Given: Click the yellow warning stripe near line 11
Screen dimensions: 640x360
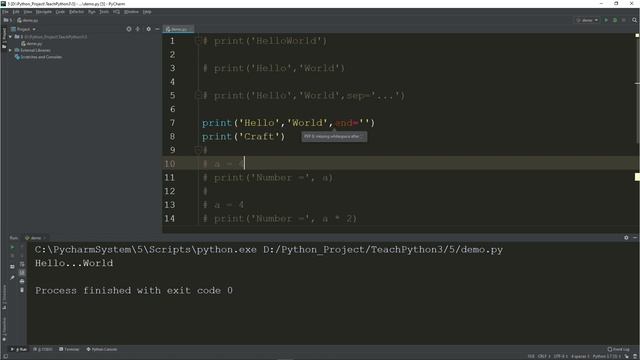Looking at the screenshot, I should (x=637, y=177).
